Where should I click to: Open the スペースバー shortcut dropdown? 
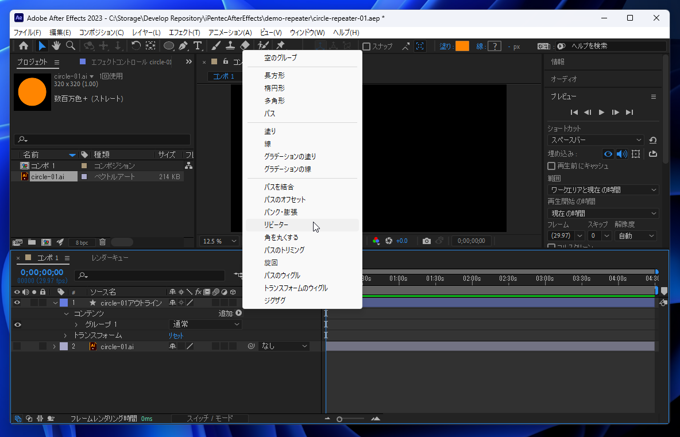[596, 140]
